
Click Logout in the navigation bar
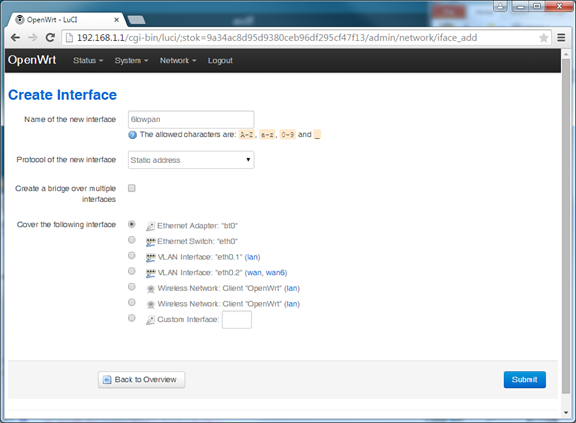(x=220, y=61)
